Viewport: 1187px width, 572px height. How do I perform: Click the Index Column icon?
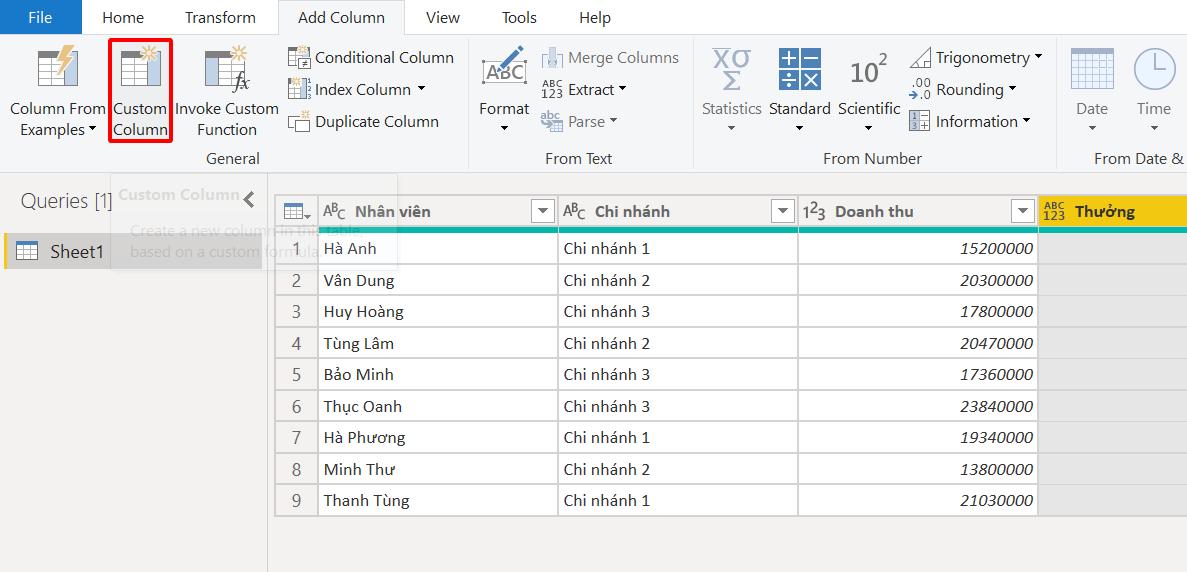point(299,89)
